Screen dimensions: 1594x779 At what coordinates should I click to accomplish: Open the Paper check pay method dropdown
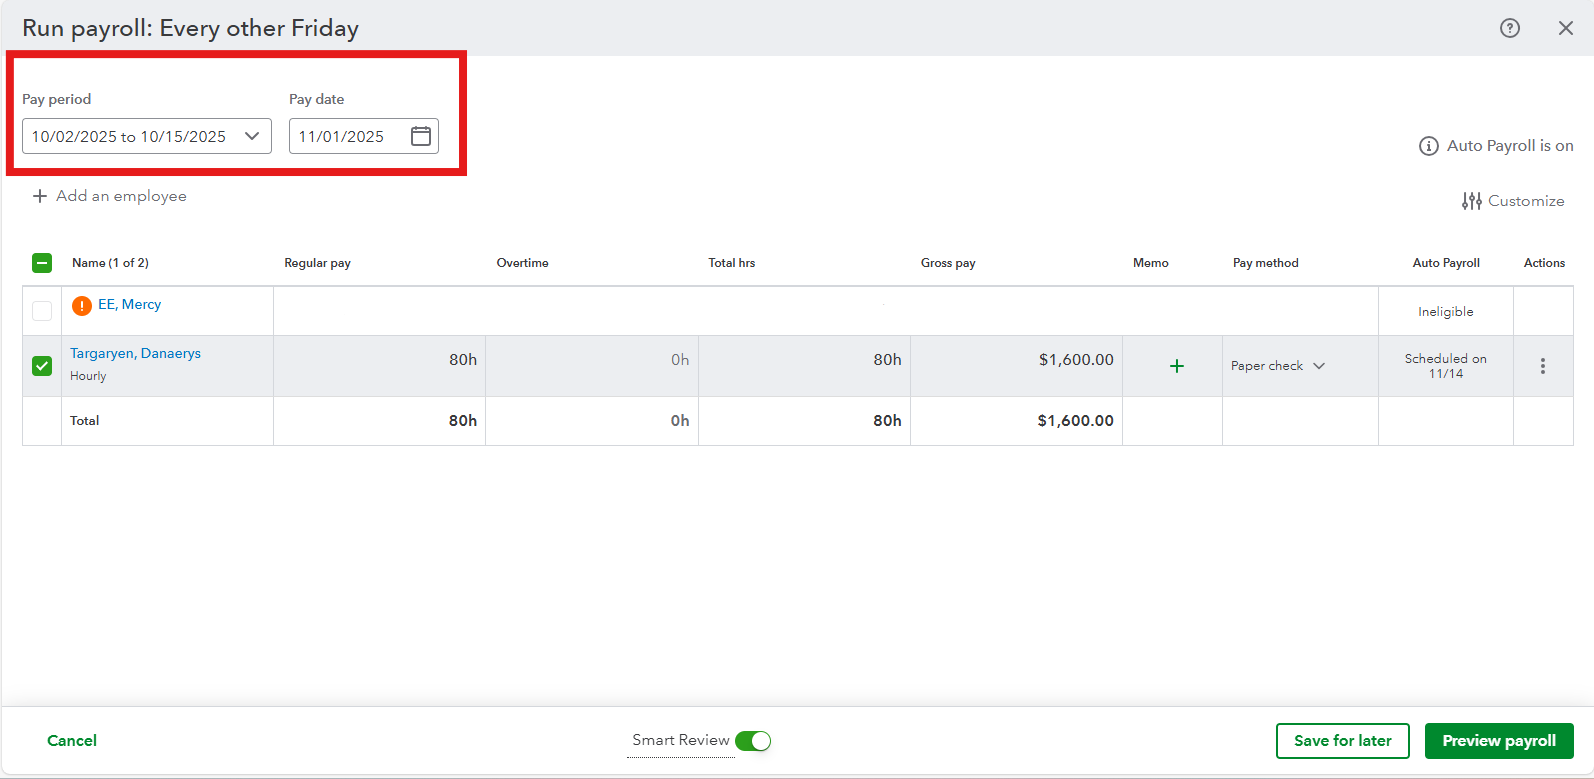pyautogui.click(x=1278, y=366)
